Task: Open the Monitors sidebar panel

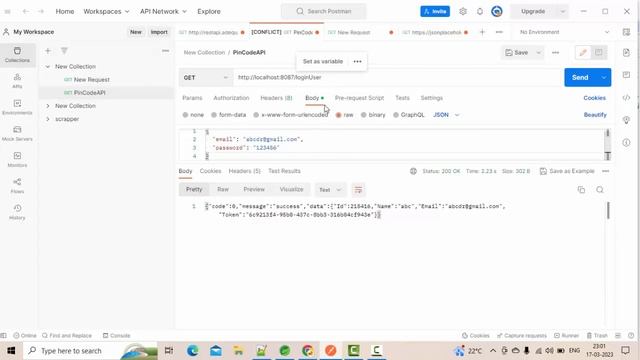Action: pos(17,160)
